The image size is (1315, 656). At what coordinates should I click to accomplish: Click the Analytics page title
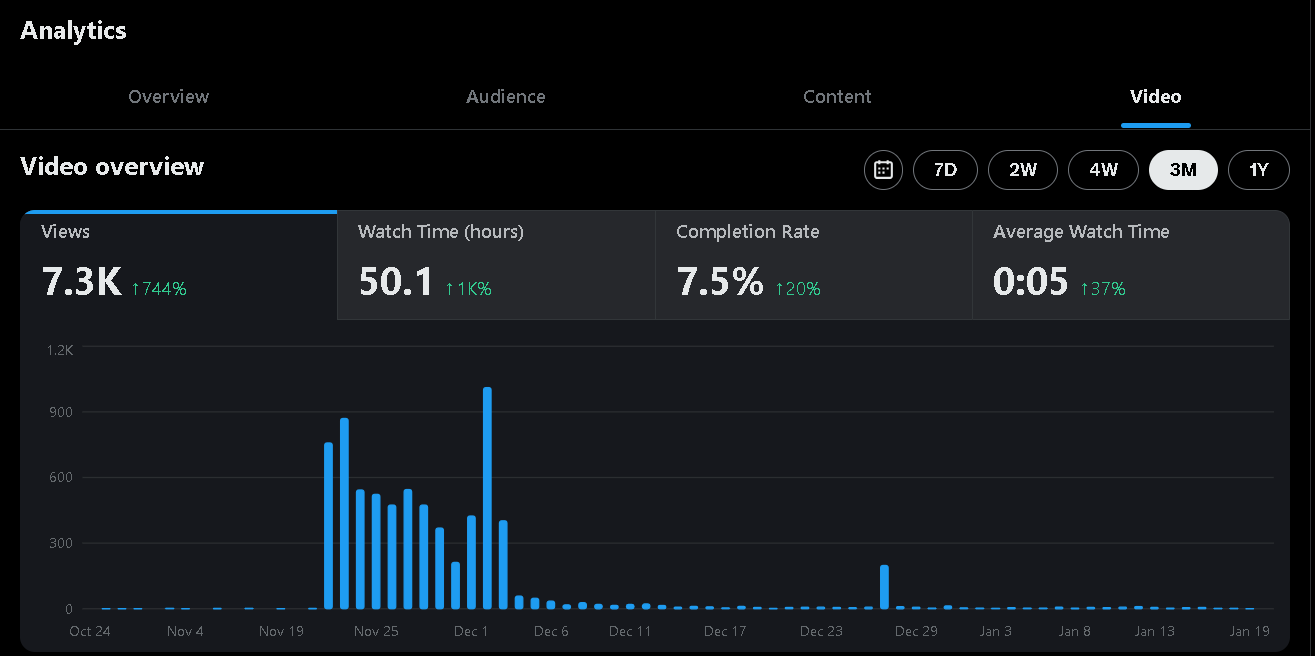click(72, 30)
